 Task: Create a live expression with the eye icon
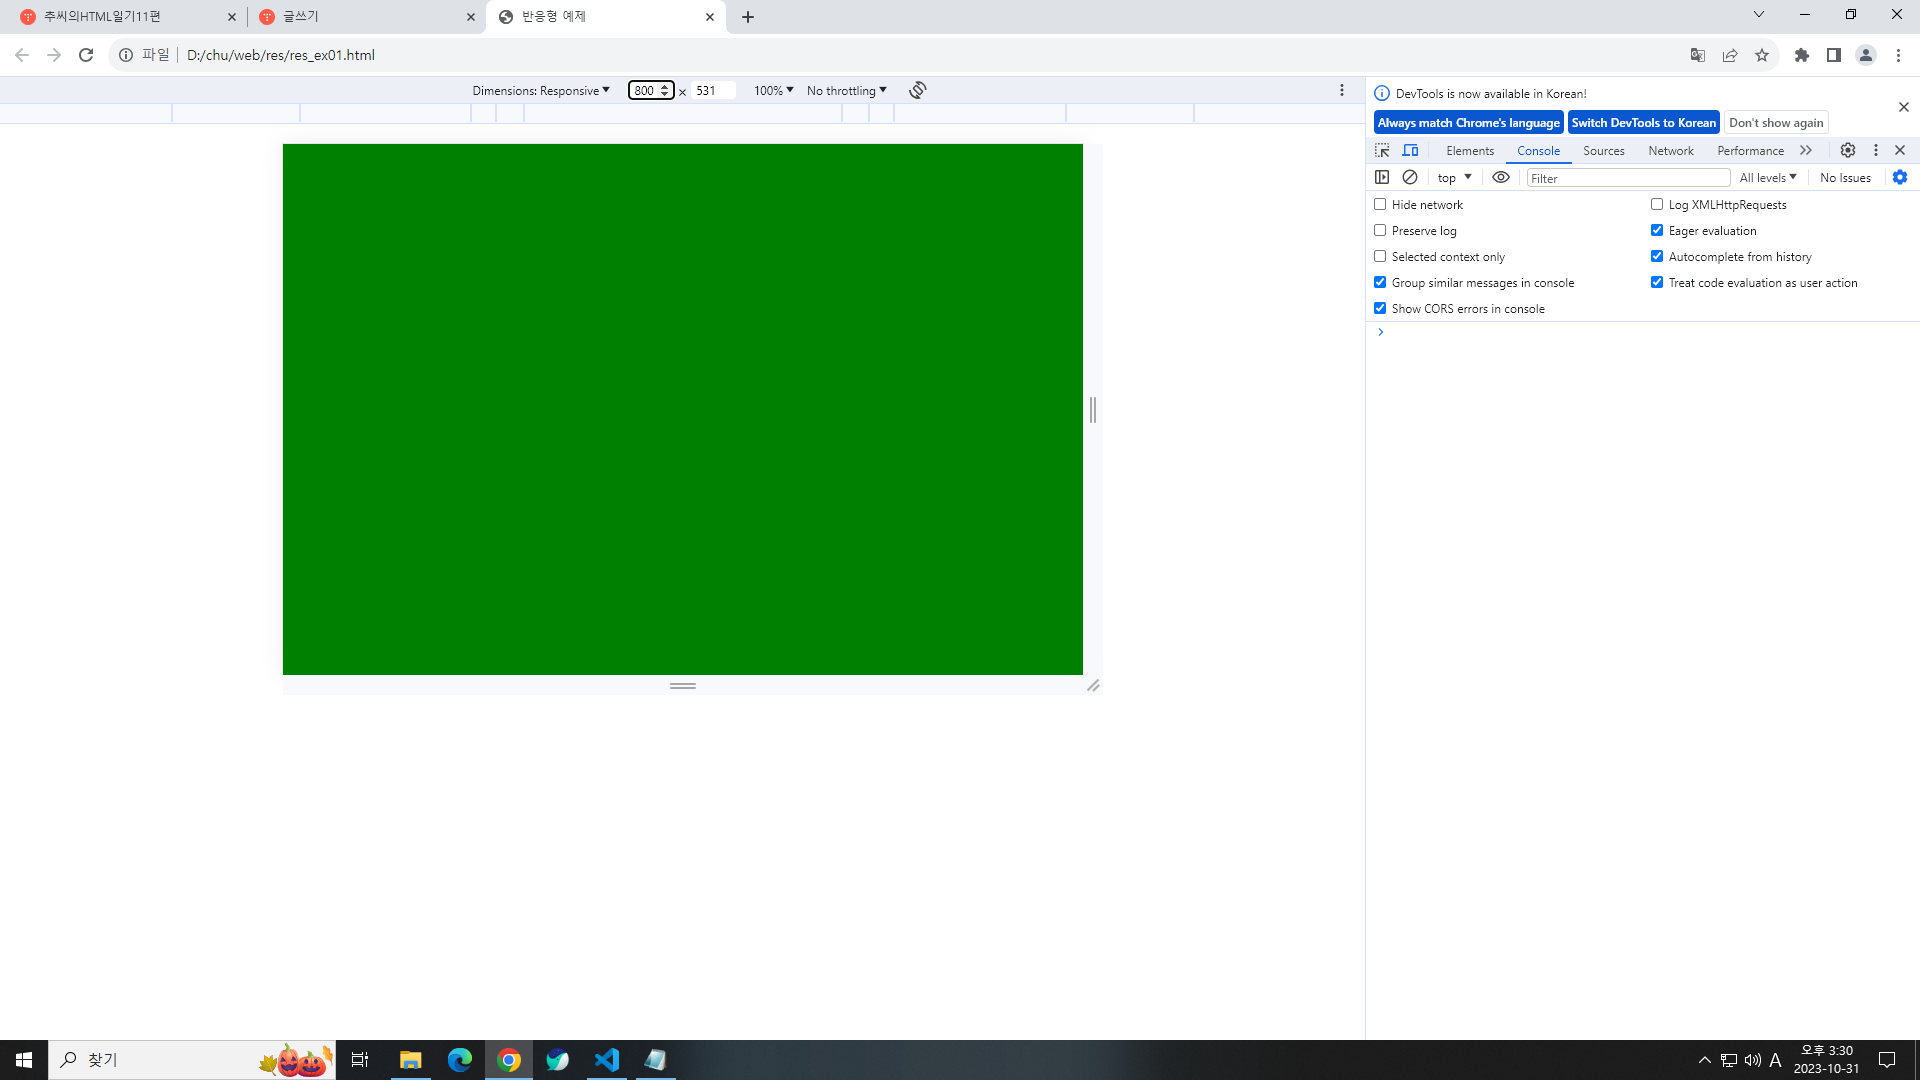pos(1501,177)
